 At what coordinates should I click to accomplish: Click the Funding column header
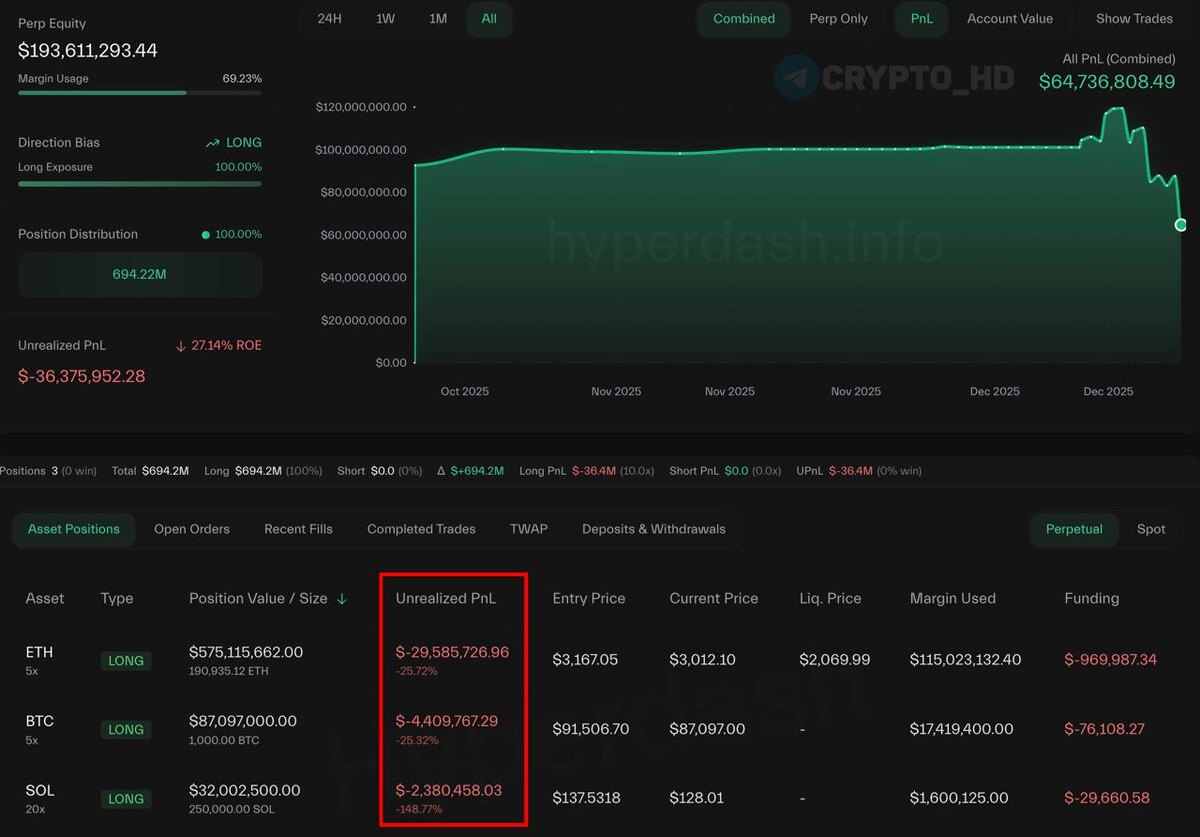[x=1092, y=598]
